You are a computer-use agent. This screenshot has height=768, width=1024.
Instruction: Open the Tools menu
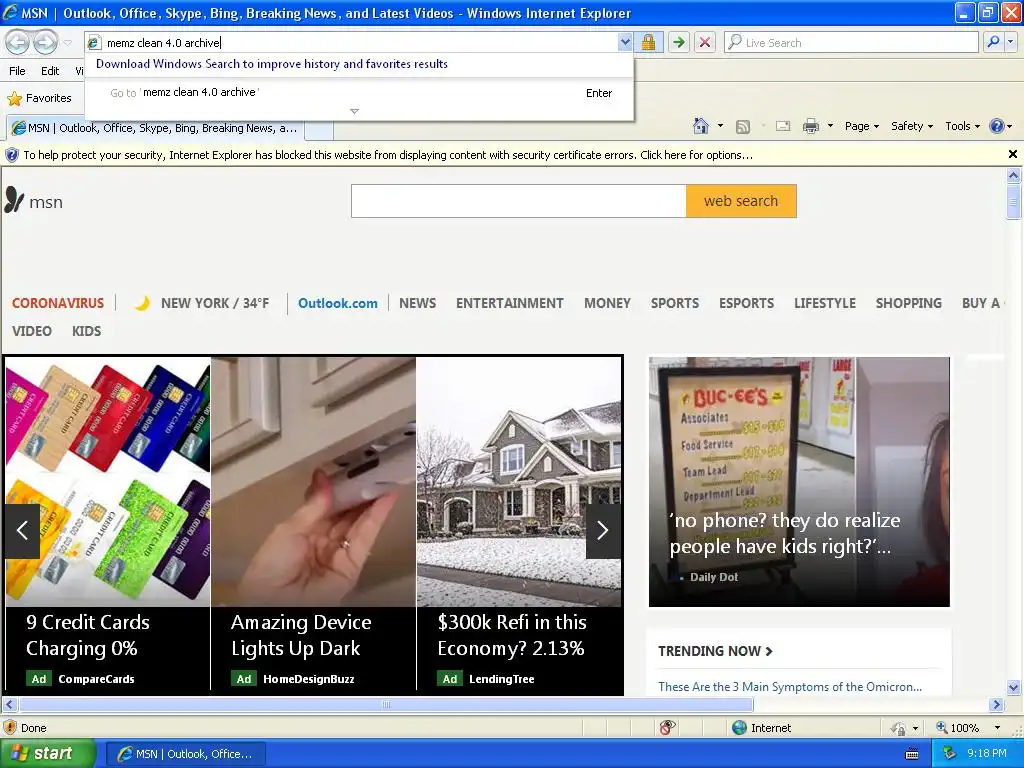coord(963,126)
